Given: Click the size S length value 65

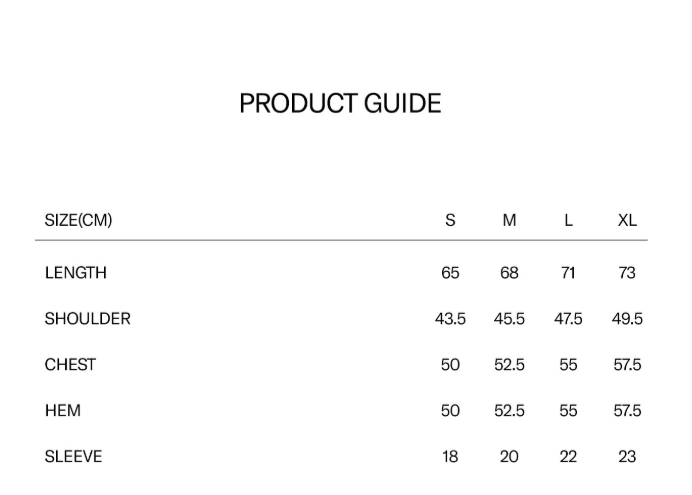Looking at the screenshot, I should pos(450,273).
